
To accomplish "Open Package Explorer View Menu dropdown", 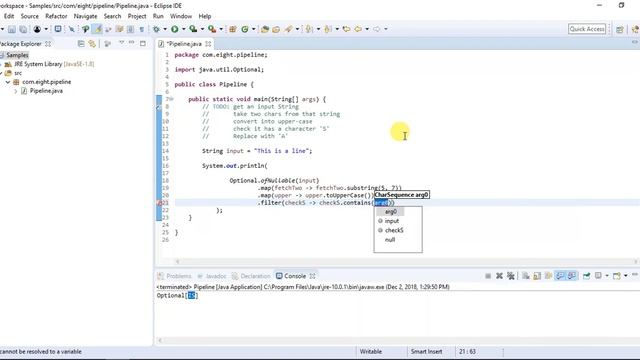I will 121,43.
